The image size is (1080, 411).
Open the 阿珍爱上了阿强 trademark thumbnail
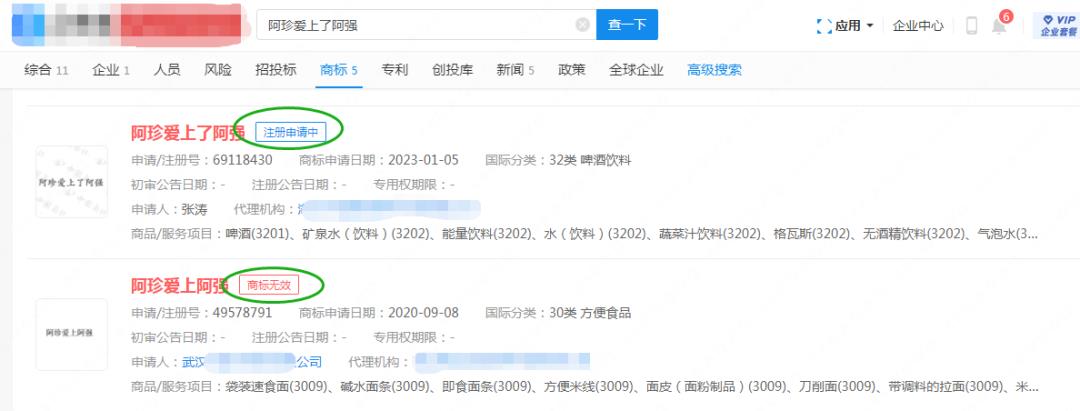(71, 182)
